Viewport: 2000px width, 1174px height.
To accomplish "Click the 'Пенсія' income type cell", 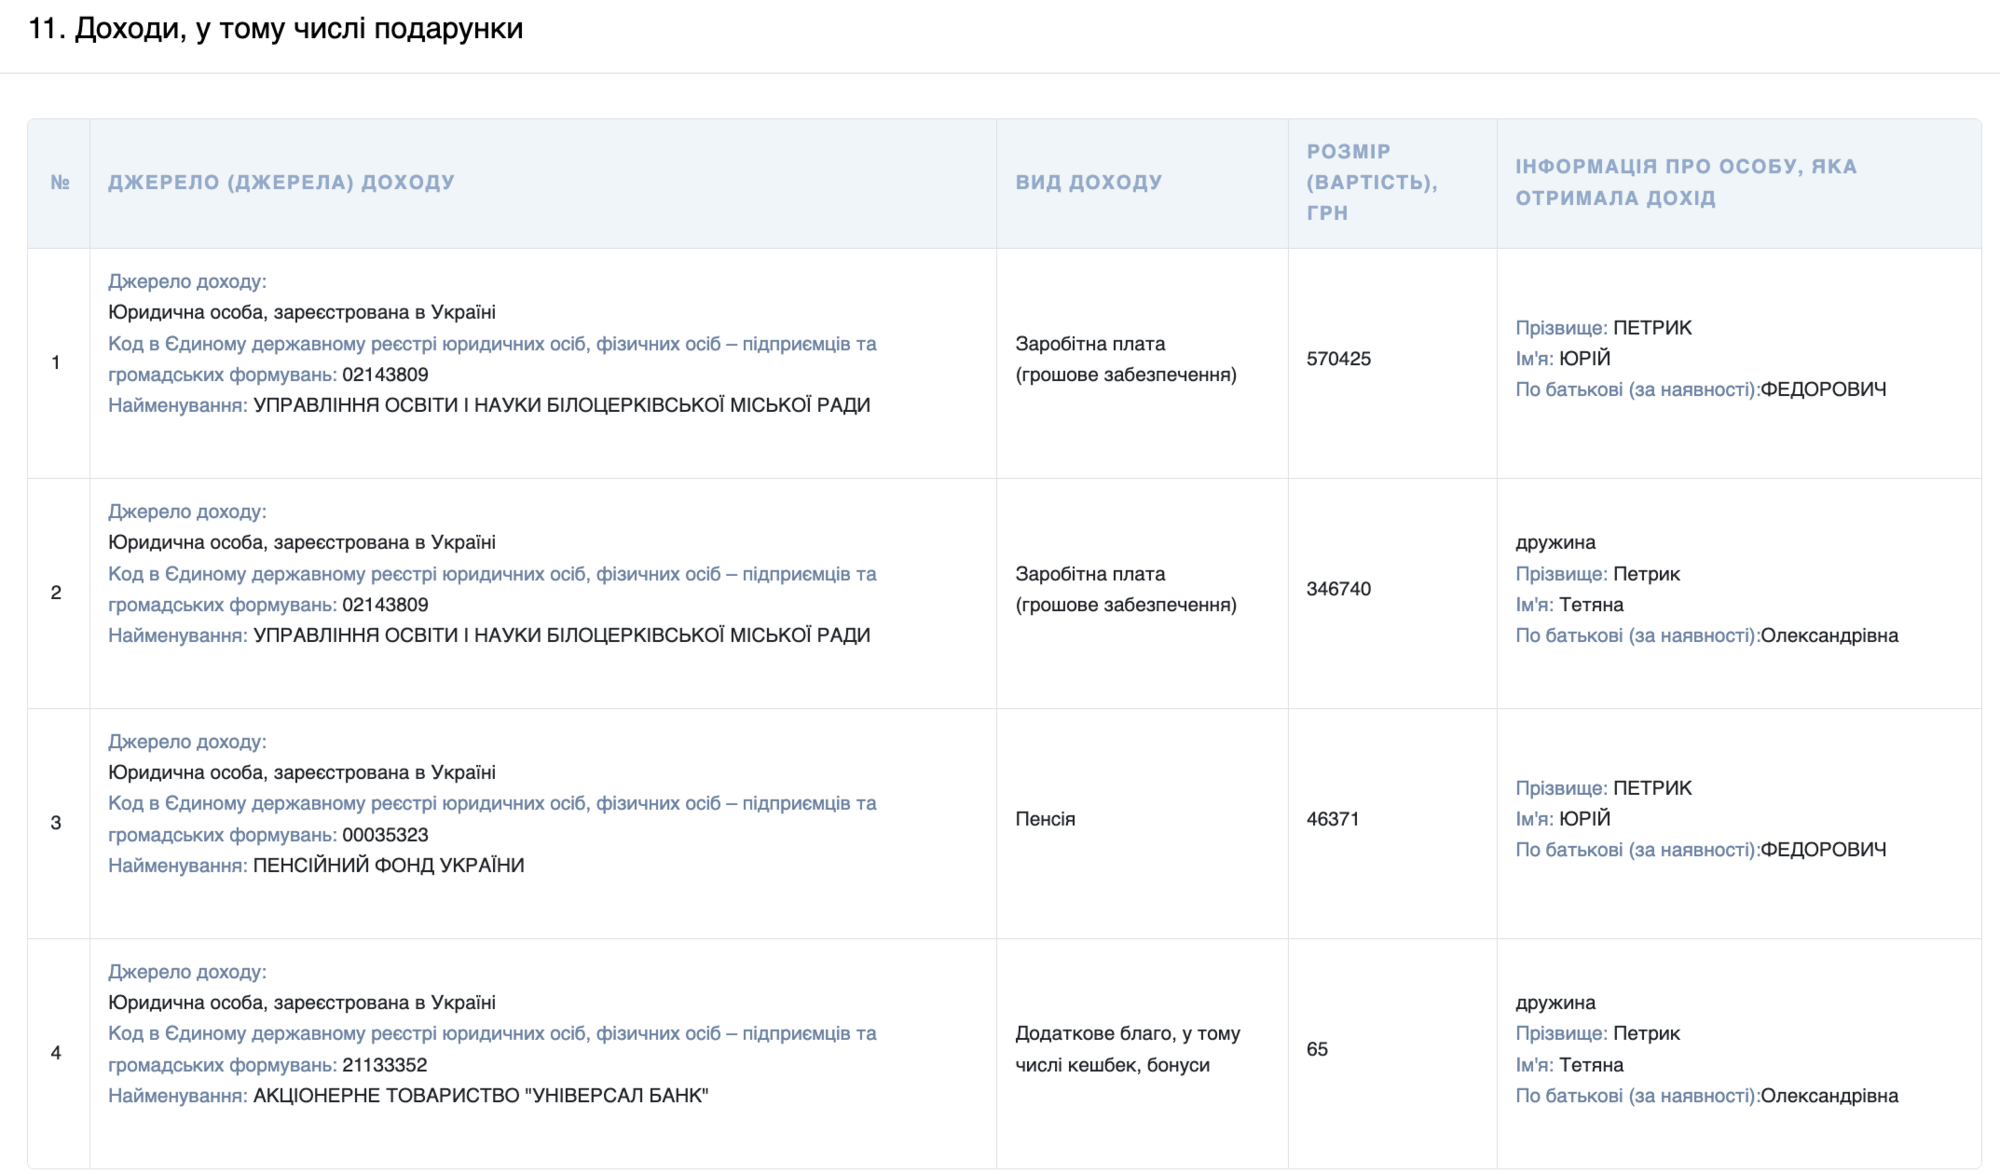I will pos(1045,819).
